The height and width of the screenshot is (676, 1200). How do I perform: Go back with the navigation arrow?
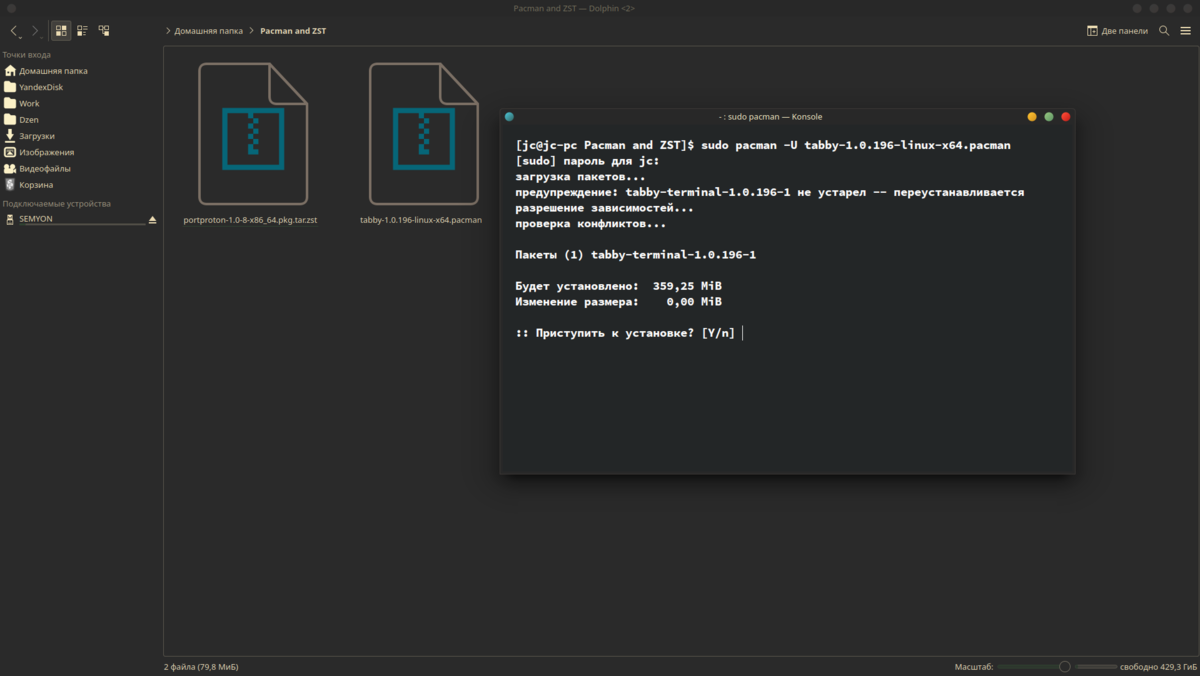(14, 31)
